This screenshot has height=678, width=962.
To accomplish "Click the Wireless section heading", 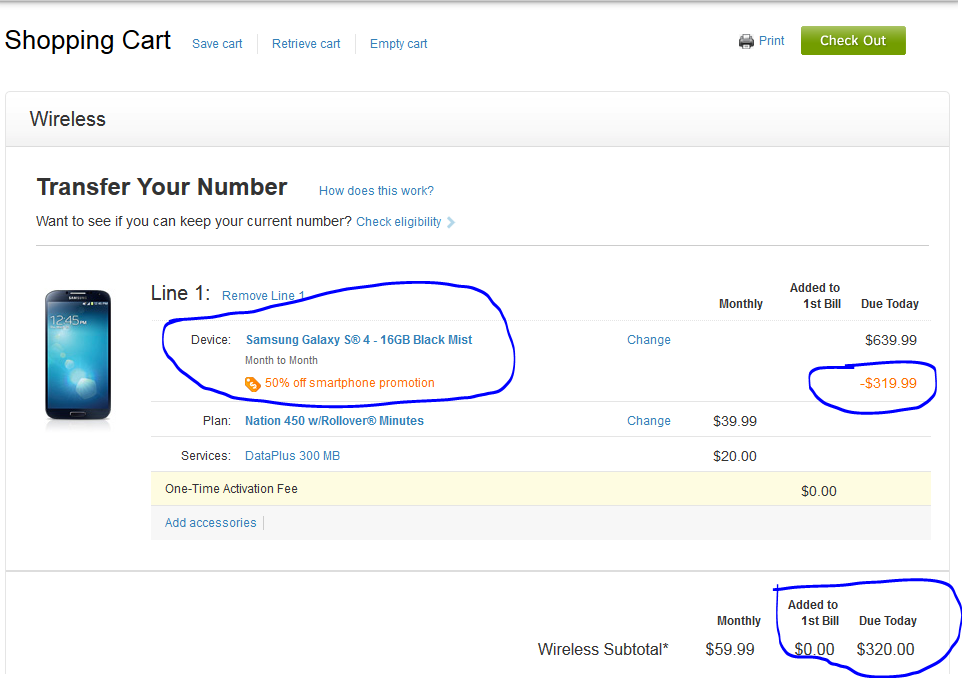I will pos(67,119).
